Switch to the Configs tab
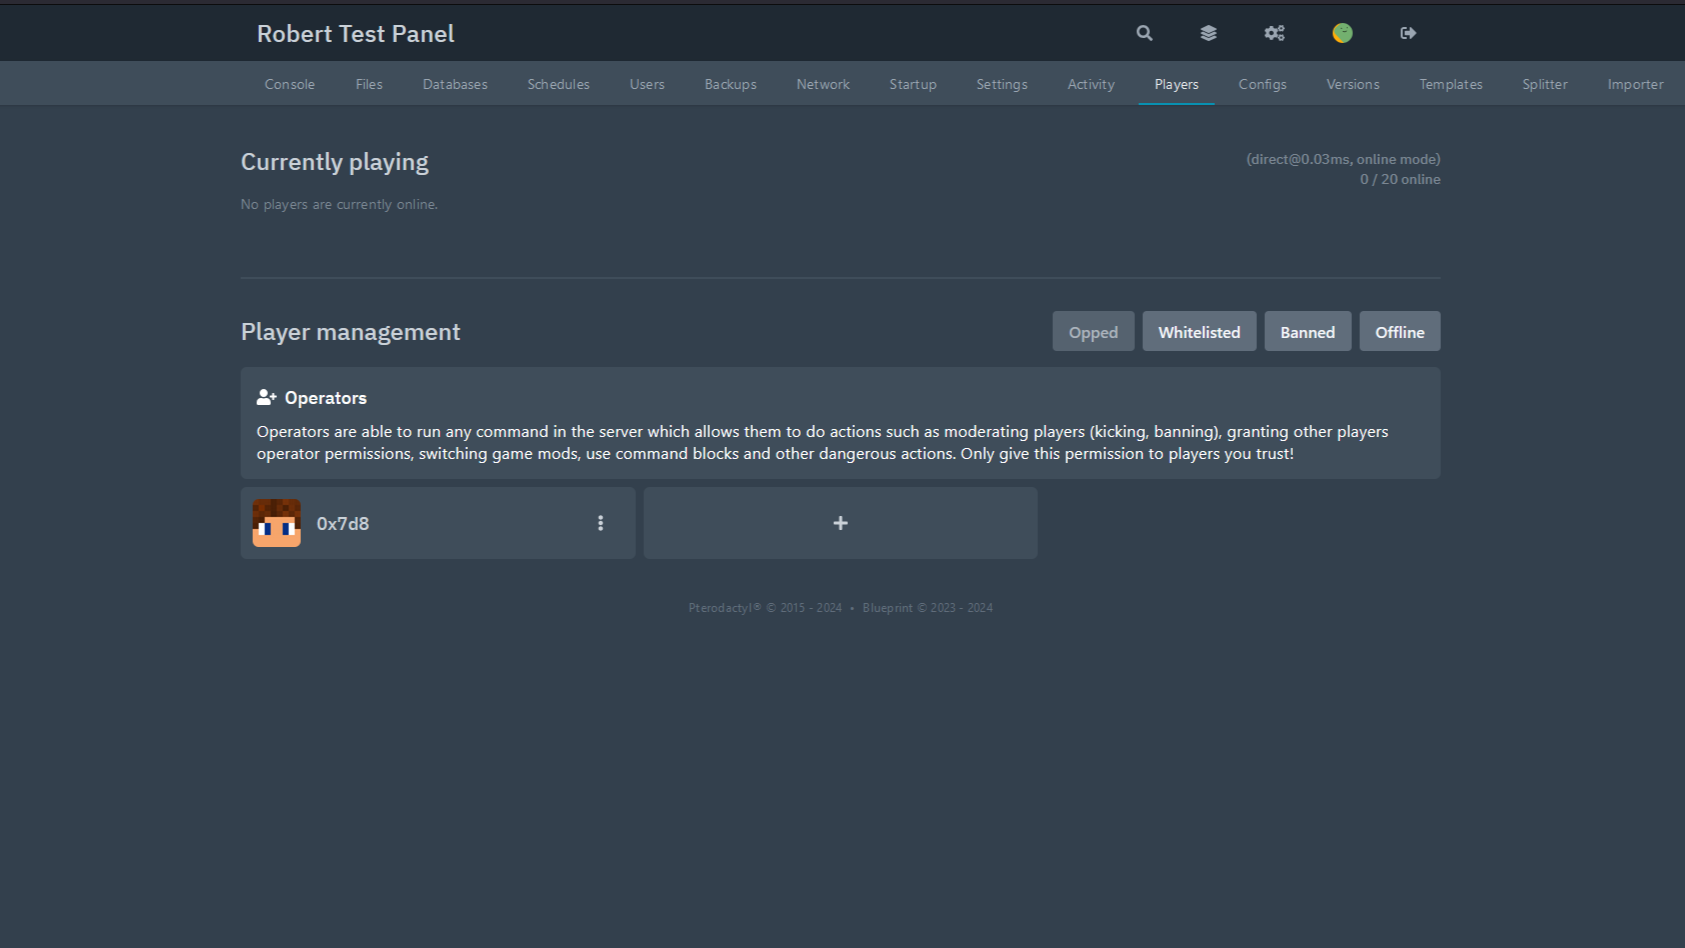Screen dimensions: 1685x948 1262,84
